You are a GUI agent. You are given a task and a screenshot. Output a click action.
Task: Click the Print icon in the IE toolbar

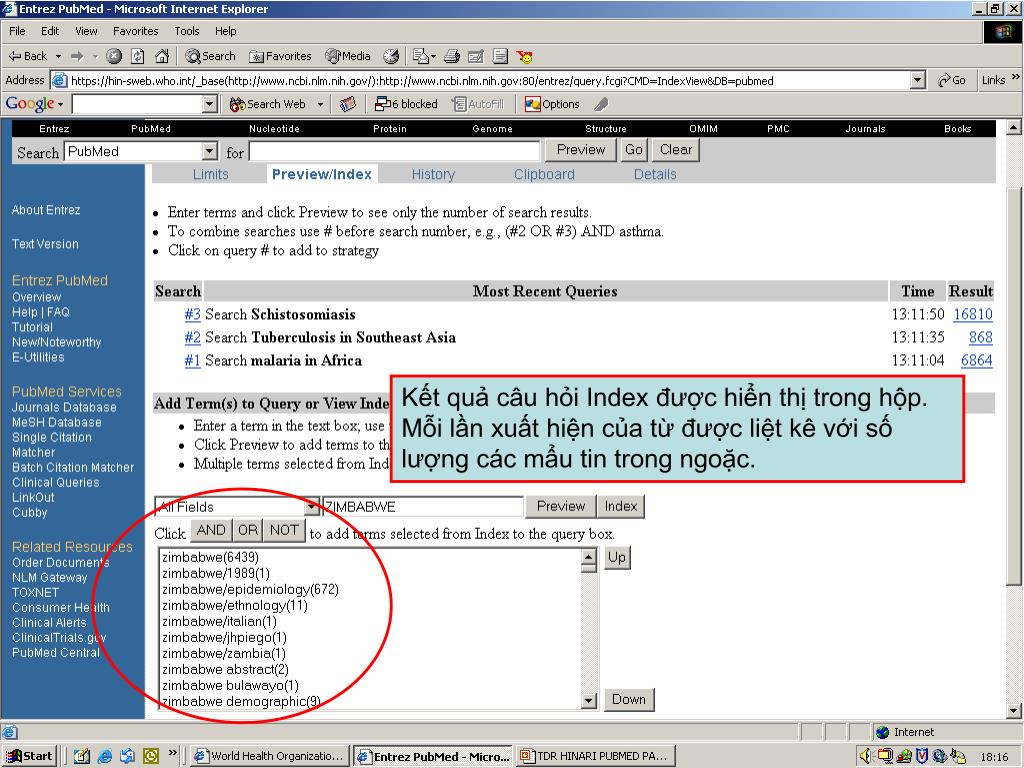click(452, 56)
